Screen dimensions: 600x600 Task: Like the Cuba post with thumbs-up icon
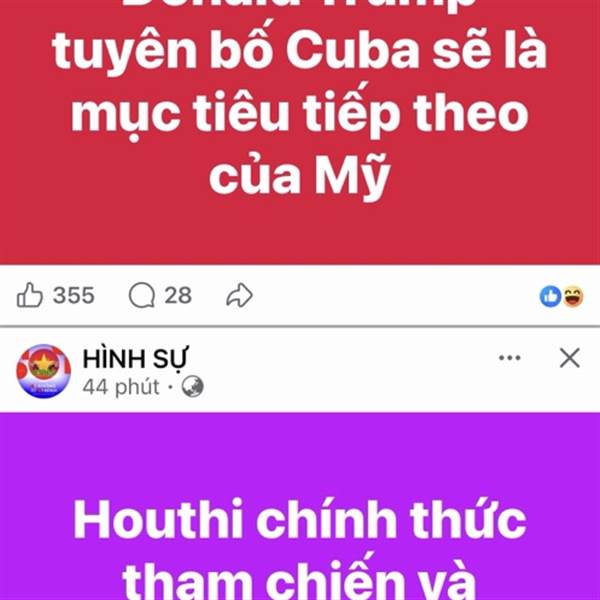pos(29,295)
